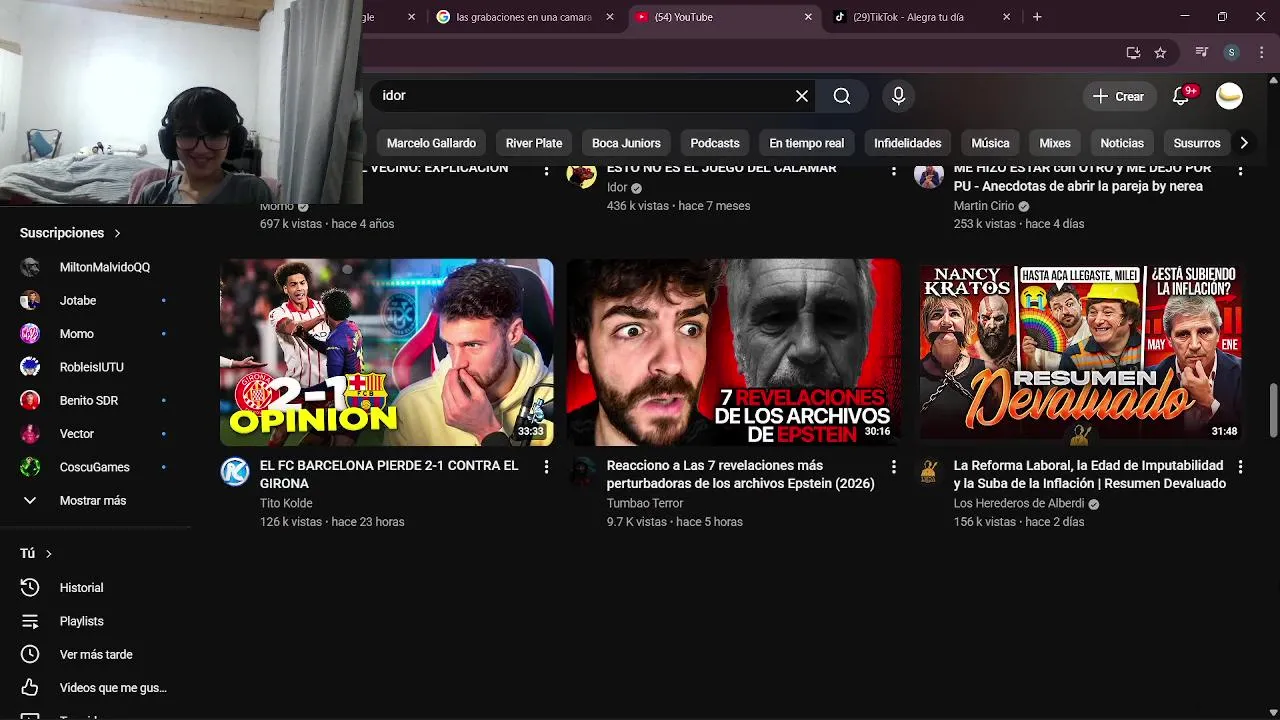Select the (54) YouTube tab
1280x720 pixels.
click(724, 17)
